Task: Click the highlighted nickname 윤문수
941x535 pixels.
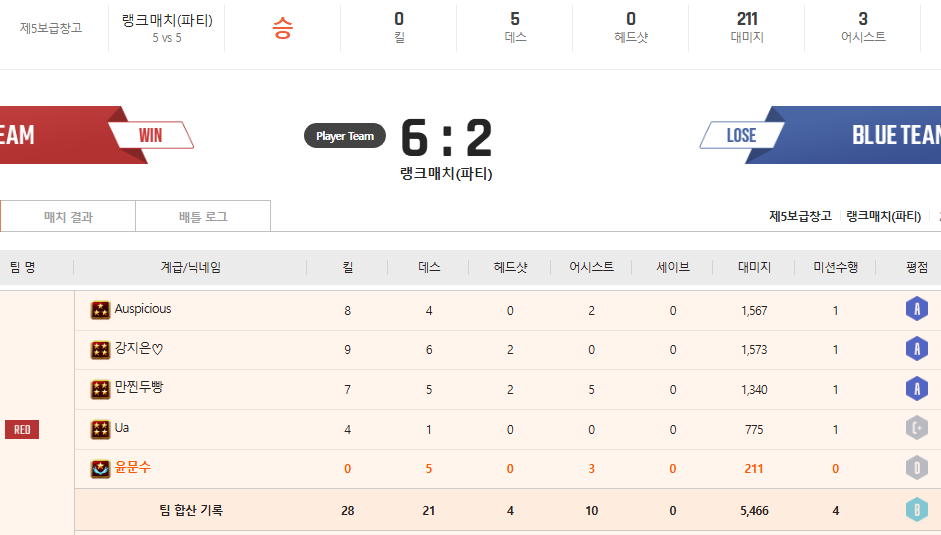Action: 132,467
